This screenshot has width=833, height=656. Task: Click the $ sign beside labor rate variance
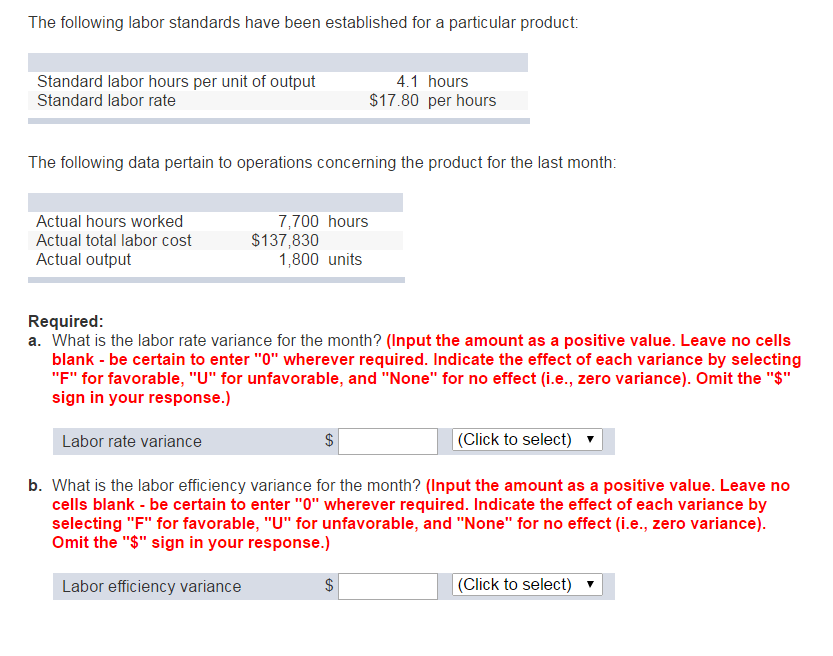point(327,441)
